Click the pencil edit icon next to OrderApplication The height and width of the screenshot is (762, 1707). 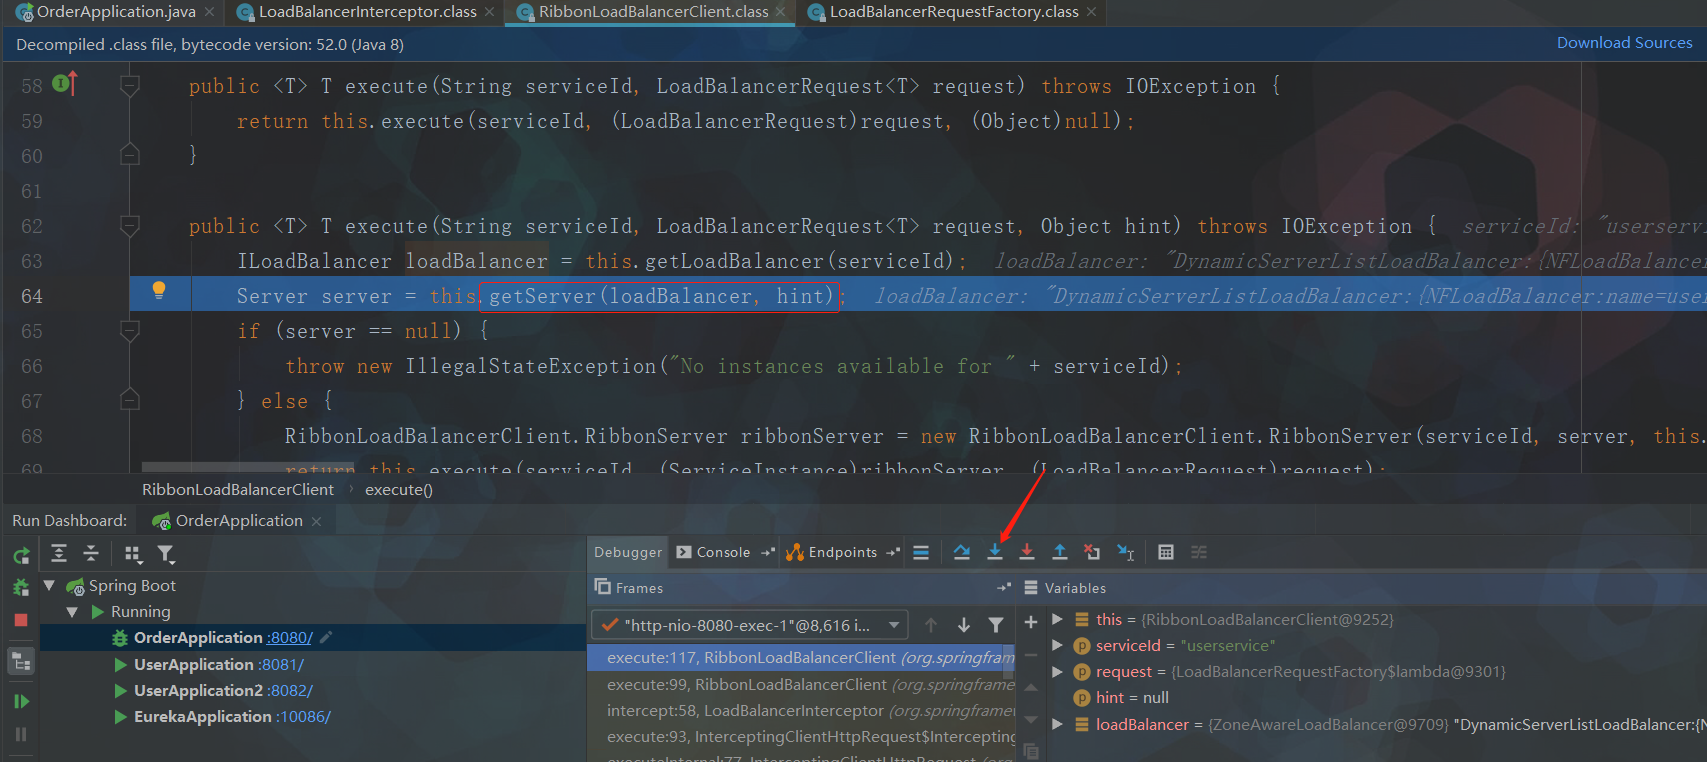pyautogui.click(x=326, y=637)
